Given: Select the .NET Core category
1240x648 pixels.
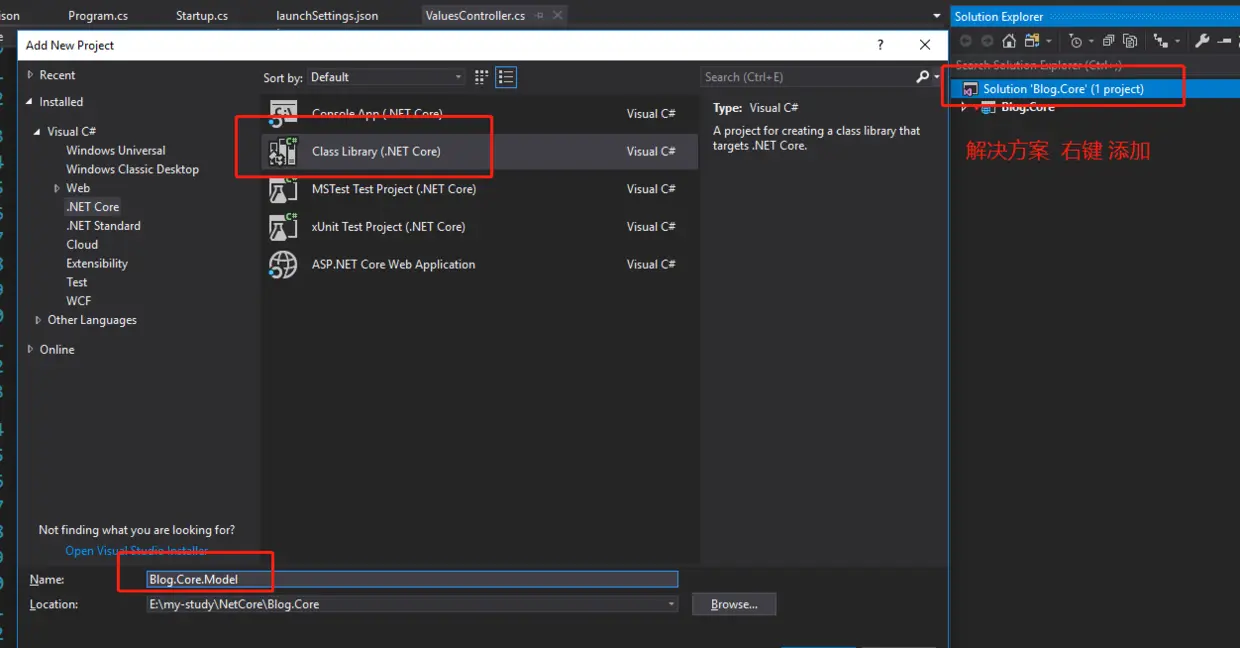Looking at the screenshot, I should tap(92, 207).
